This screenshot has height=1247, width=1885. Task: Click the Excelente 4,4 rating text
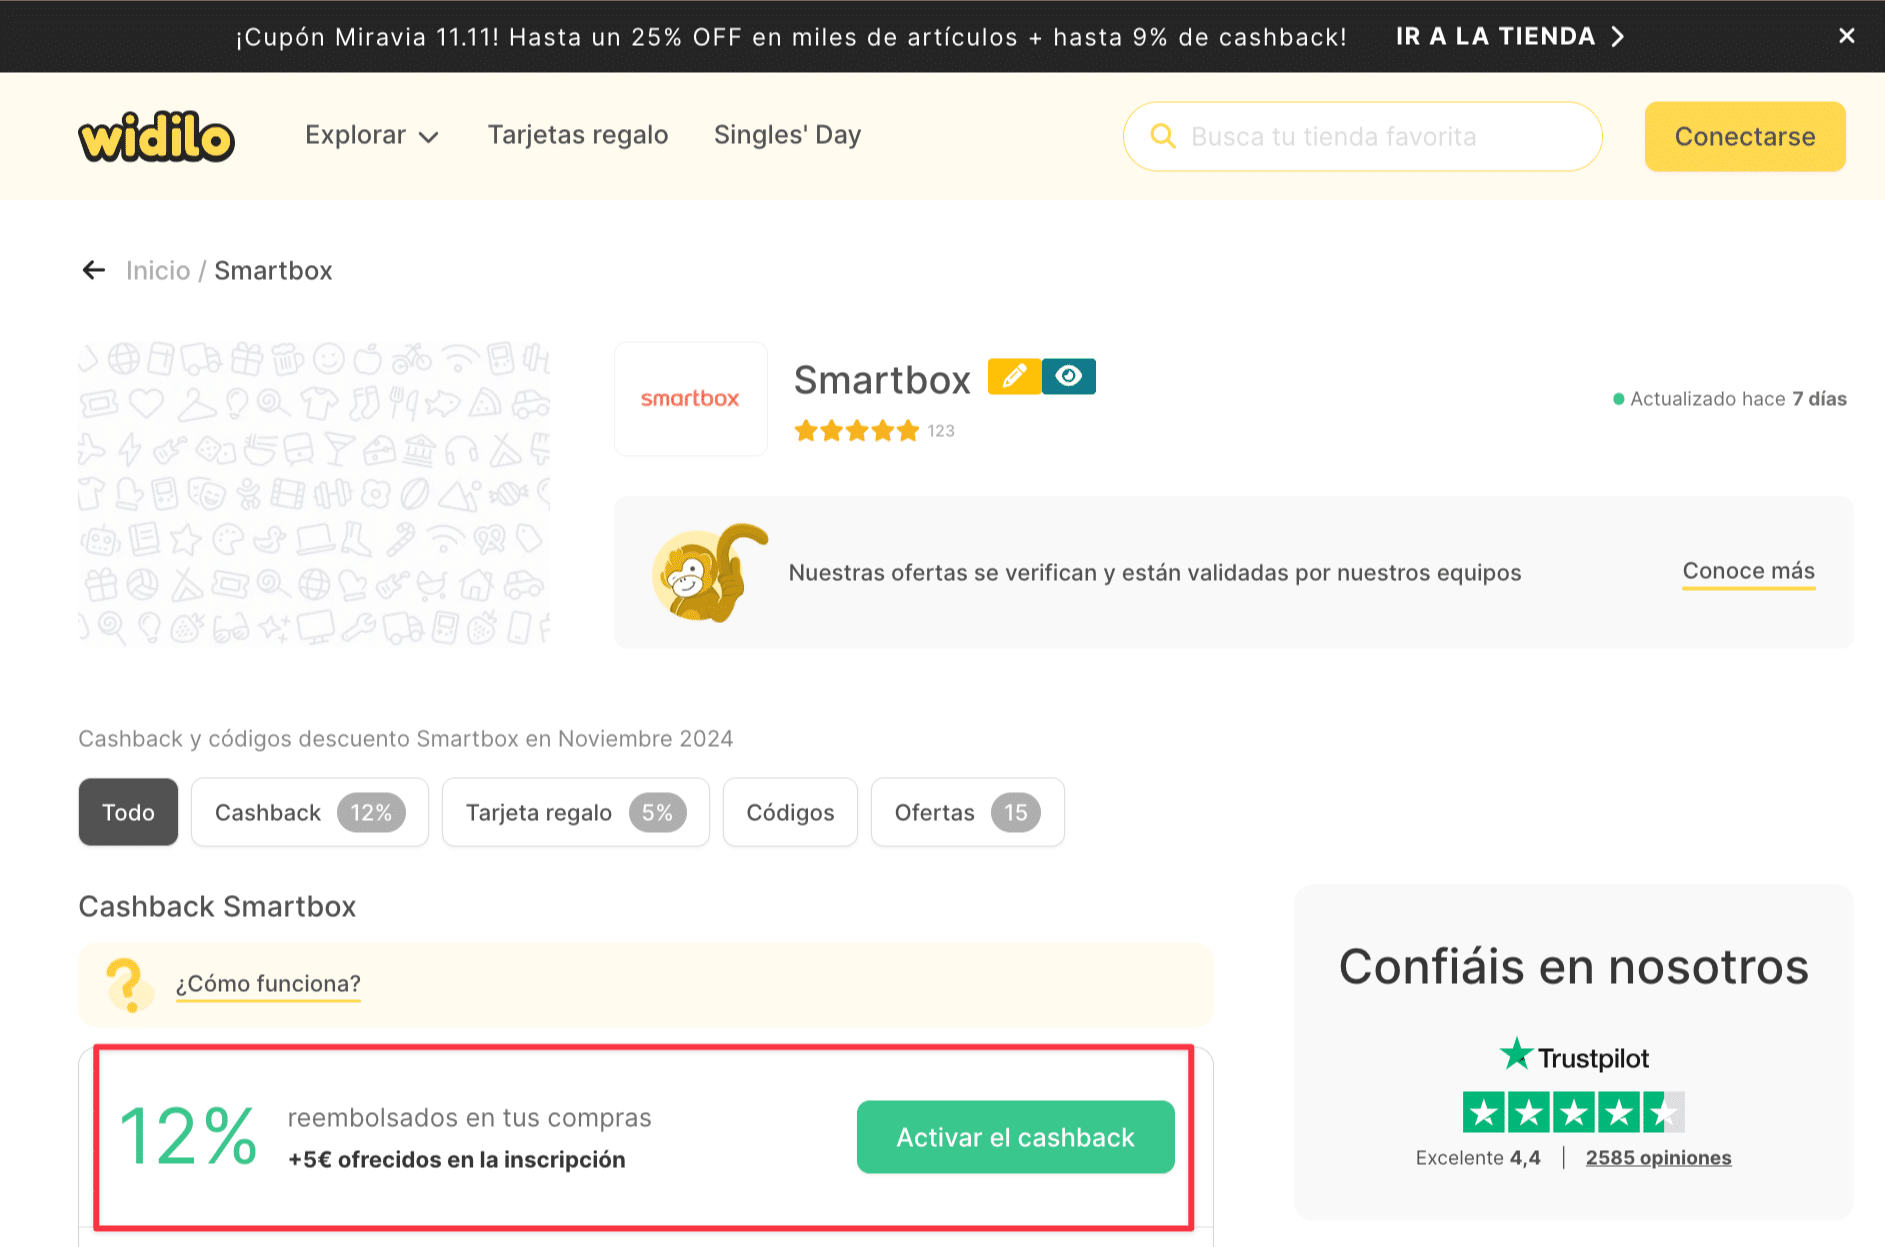pos(1478,1158)
